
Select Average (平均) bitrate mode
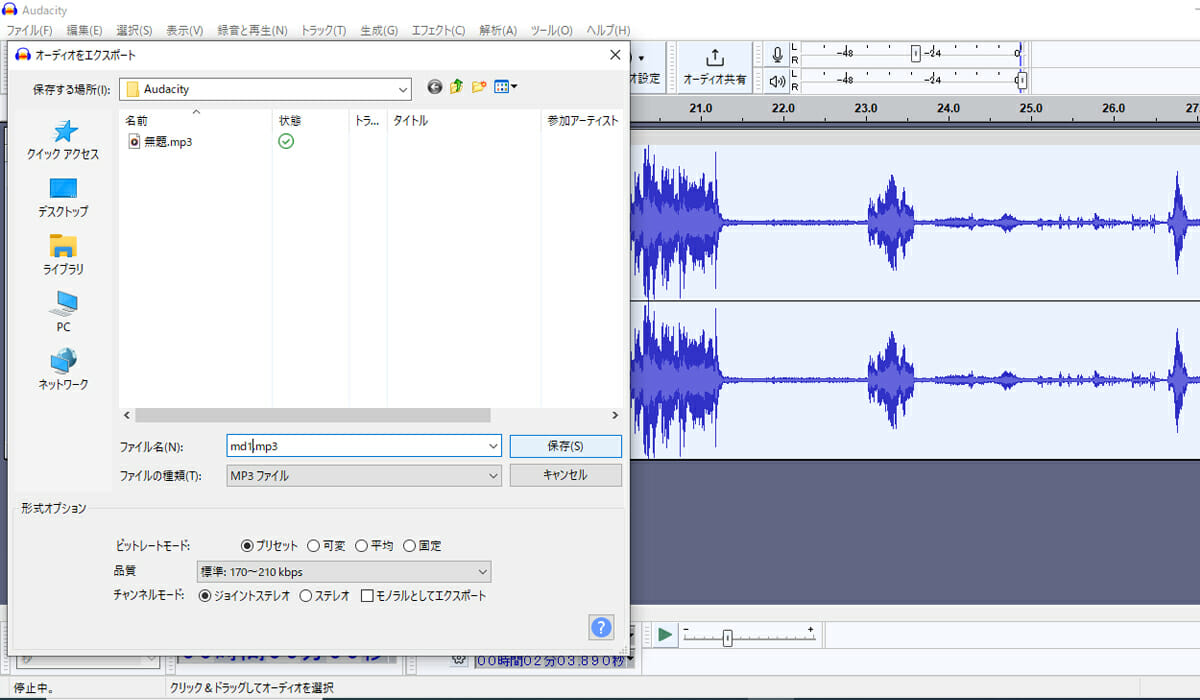[361, 546]
